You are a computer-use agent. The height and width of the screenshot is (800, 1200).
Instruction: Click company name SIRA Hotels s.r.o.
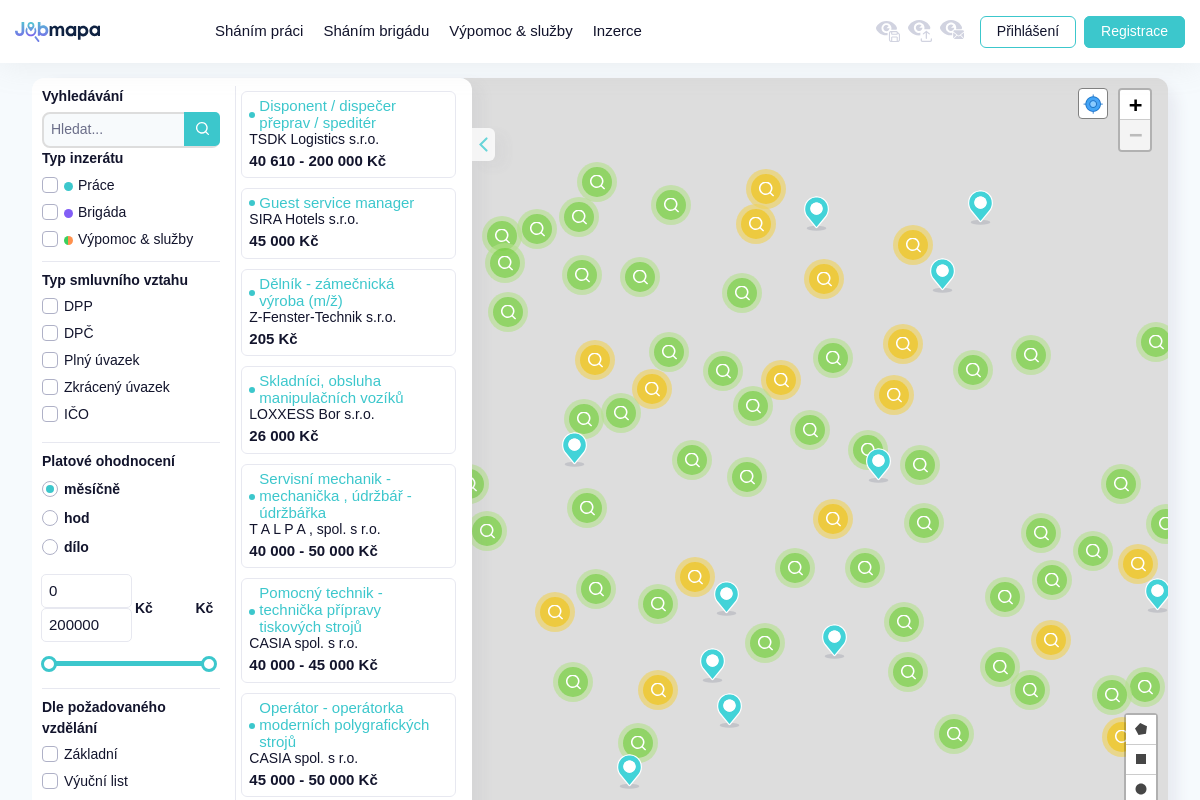pyautogui.click(x=304, y=219)
